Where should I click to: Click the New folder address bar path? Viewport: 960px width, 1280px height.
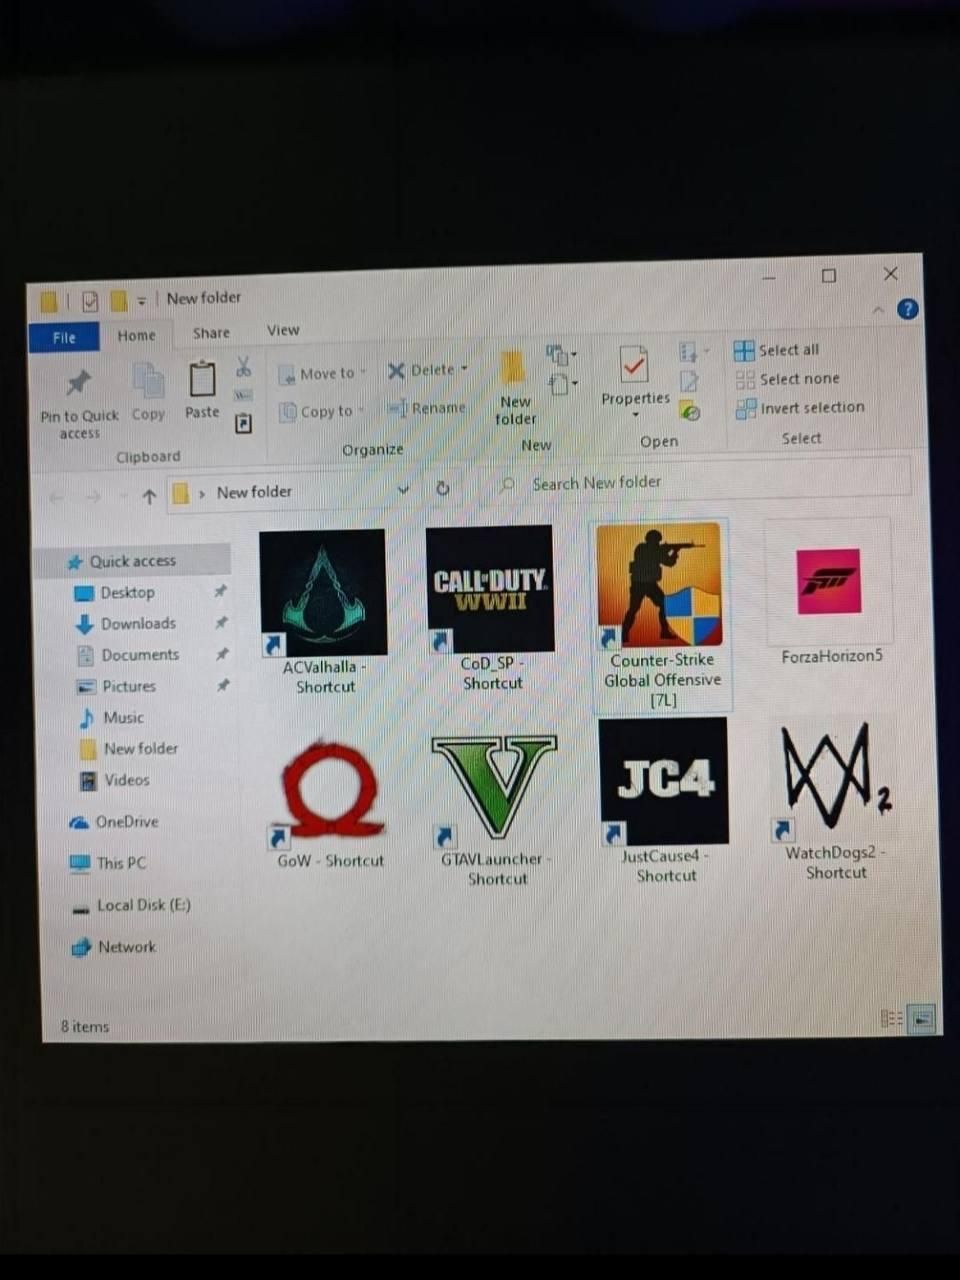pyautogui.click(x=254, y=492)
